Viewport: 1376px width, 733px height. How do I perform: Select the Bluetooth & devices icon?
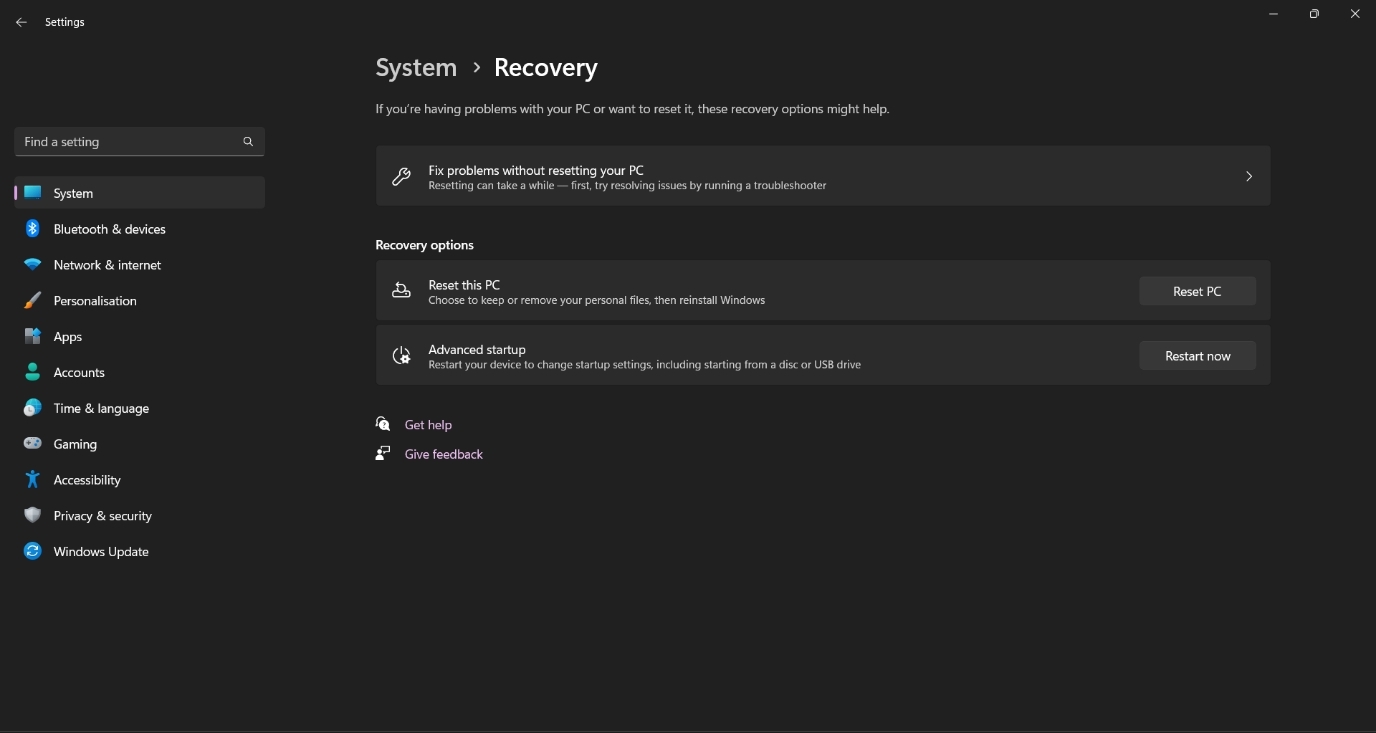[32, 229]
